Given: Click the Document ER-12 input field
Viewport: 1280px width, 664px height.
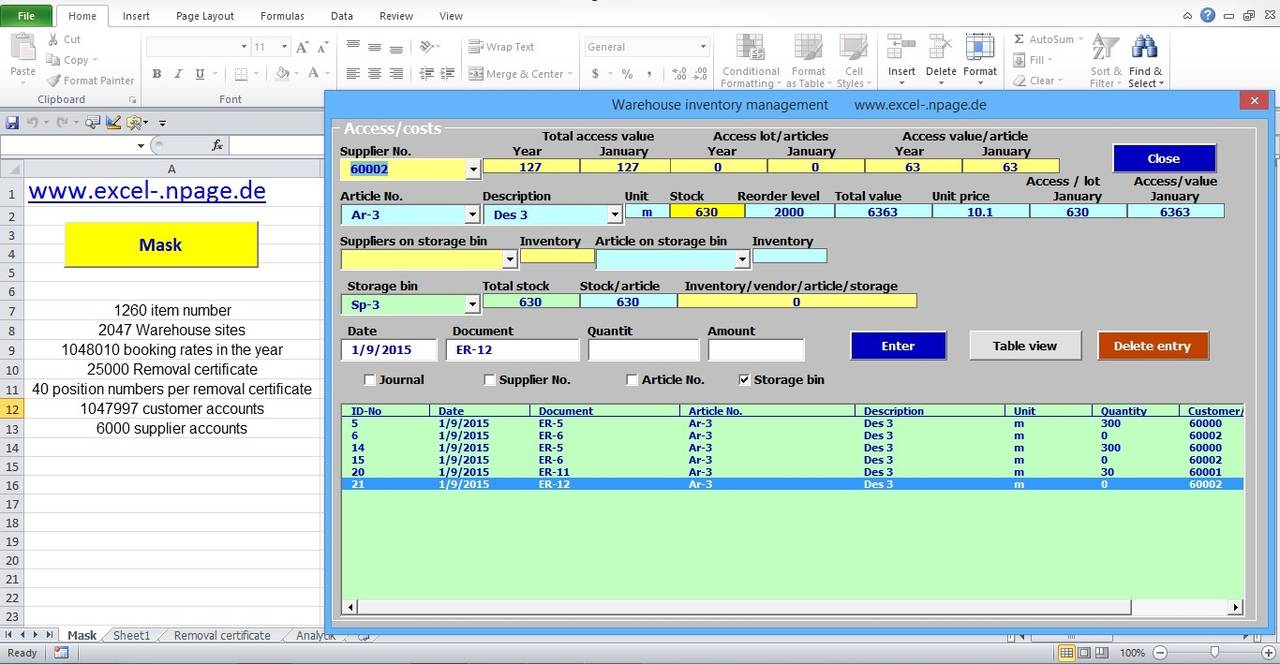Looking at the screenshot, I should point(512,350).
